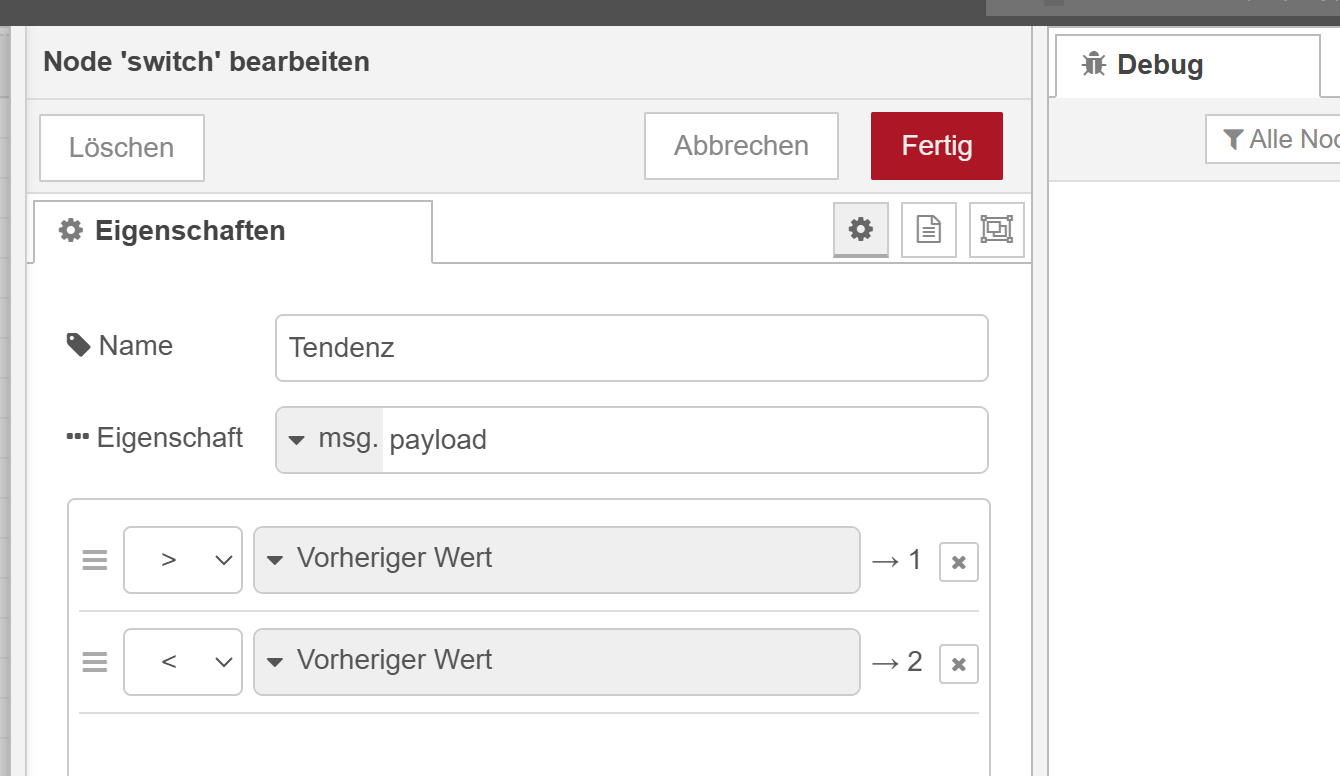Open the greater-than operator dropdown
The height and width of the screenshot is (776, 1340).
point(183,560)
